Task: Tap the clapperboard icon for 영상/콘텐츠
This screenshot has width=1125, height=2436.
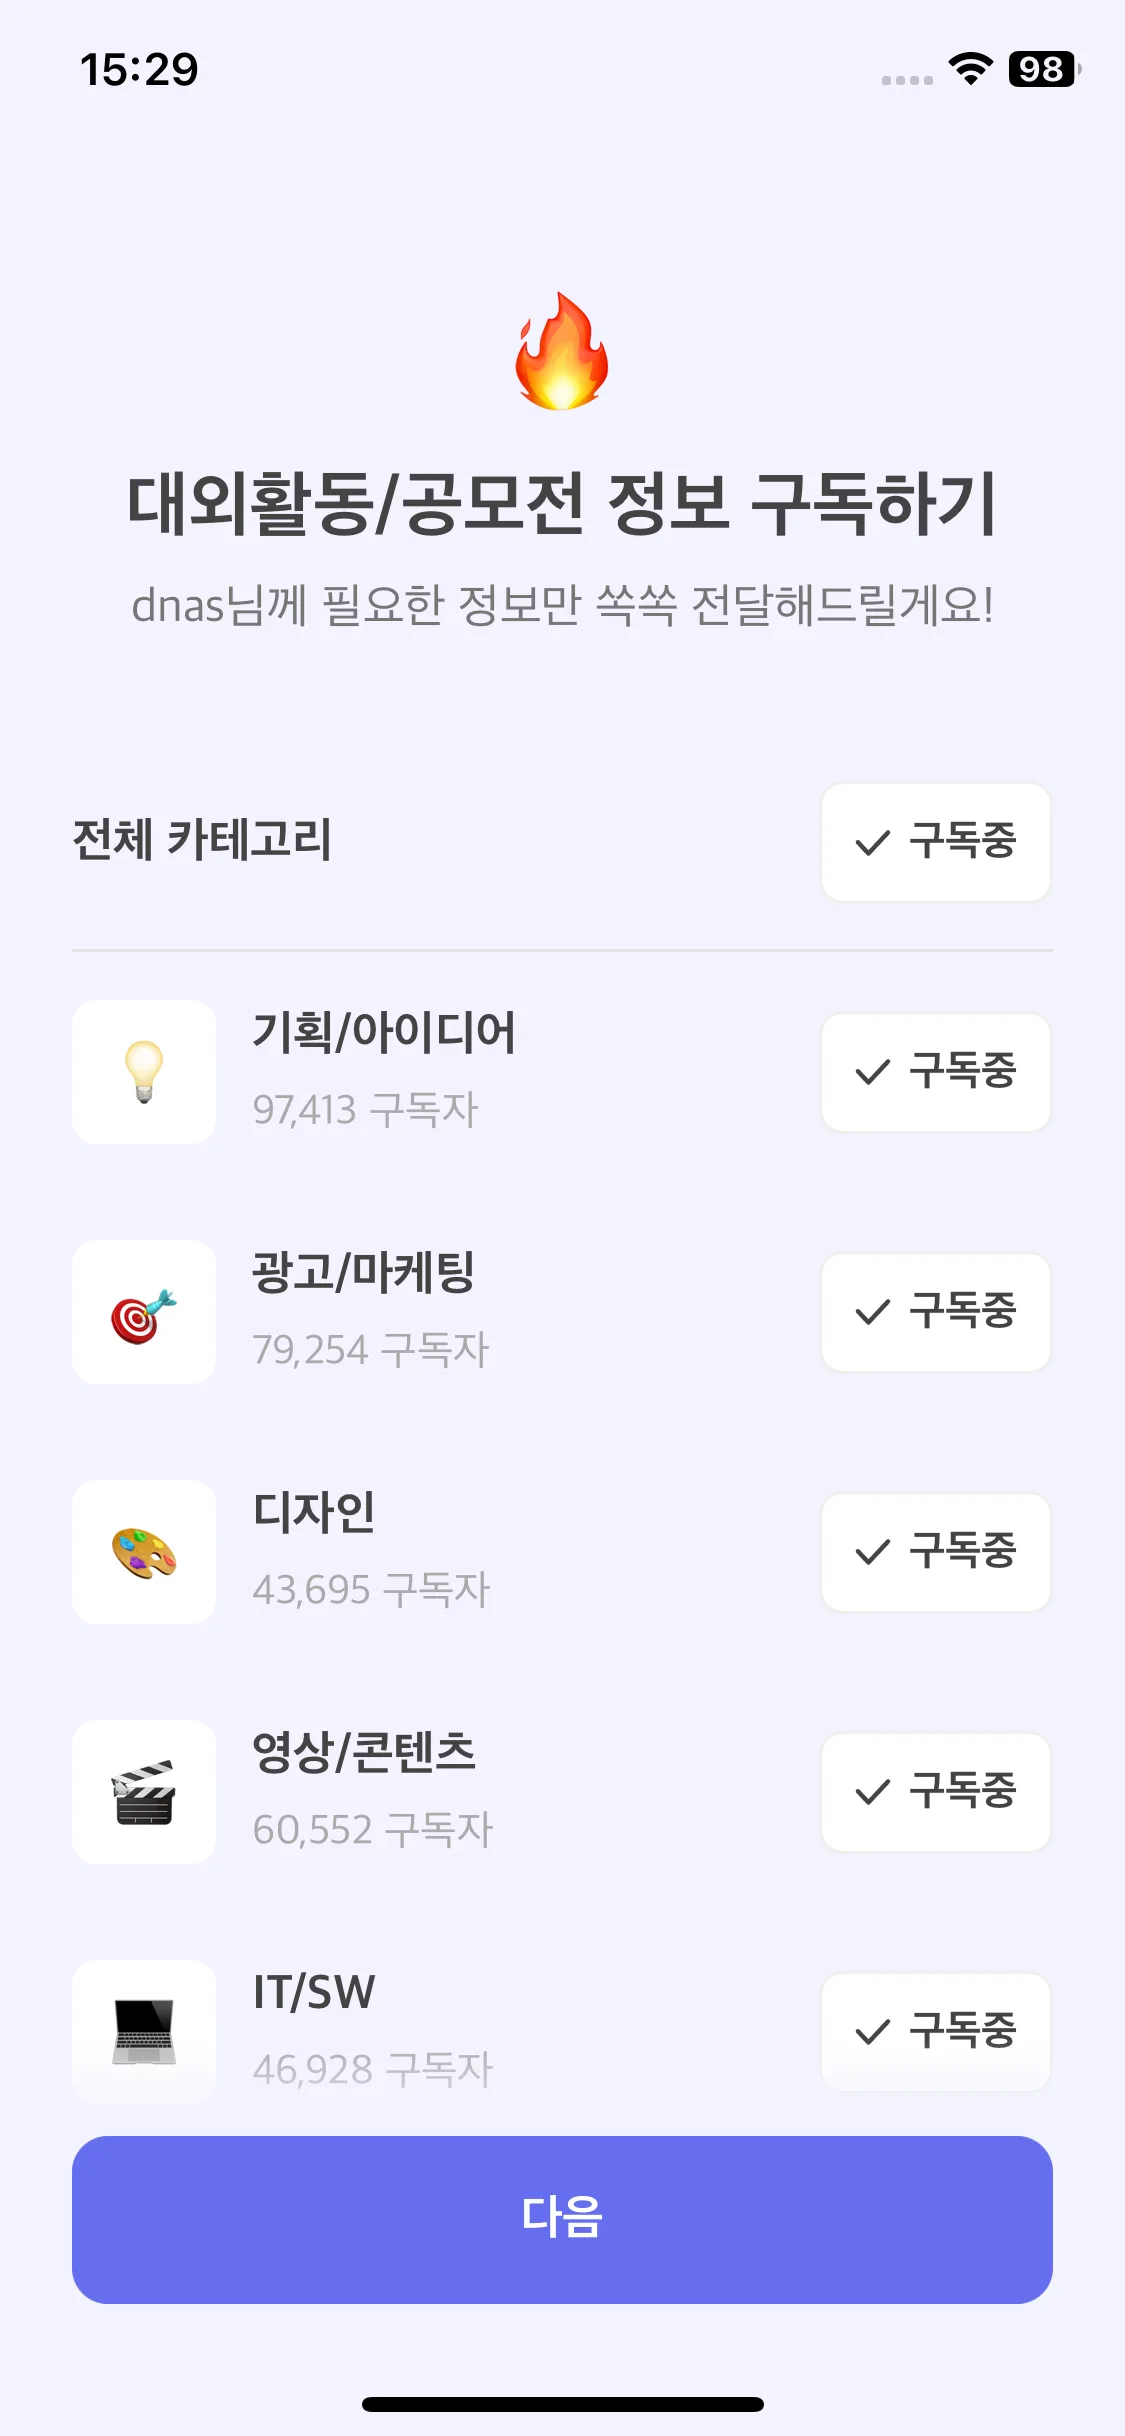Action: (x=144, y=1792)
